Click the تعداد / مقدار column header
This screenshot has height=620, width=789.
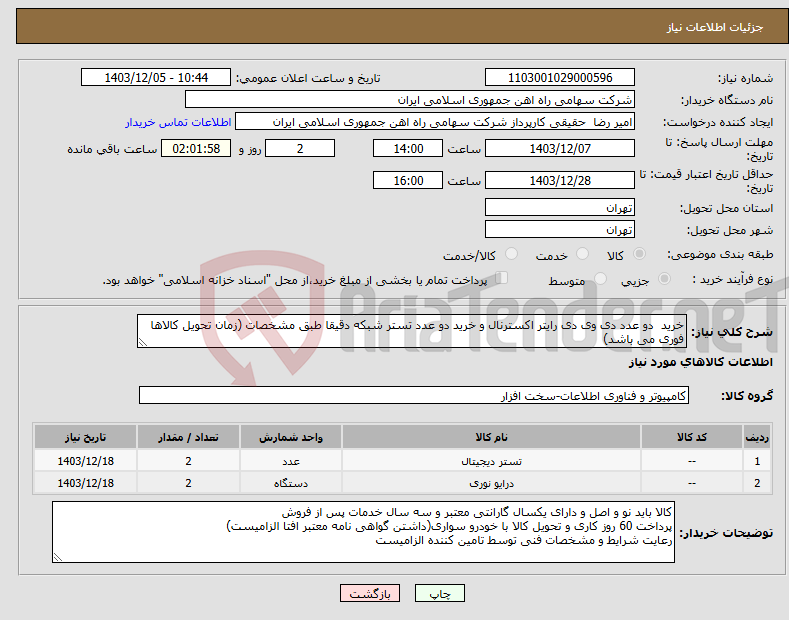click(188, 437)
